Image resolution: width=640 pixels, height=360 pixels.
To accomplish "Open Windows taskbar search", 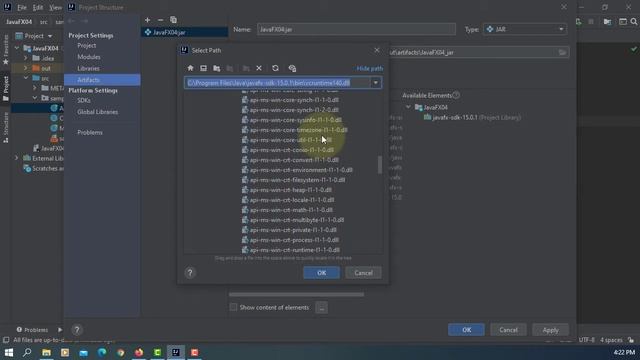I will pos(27,352).
